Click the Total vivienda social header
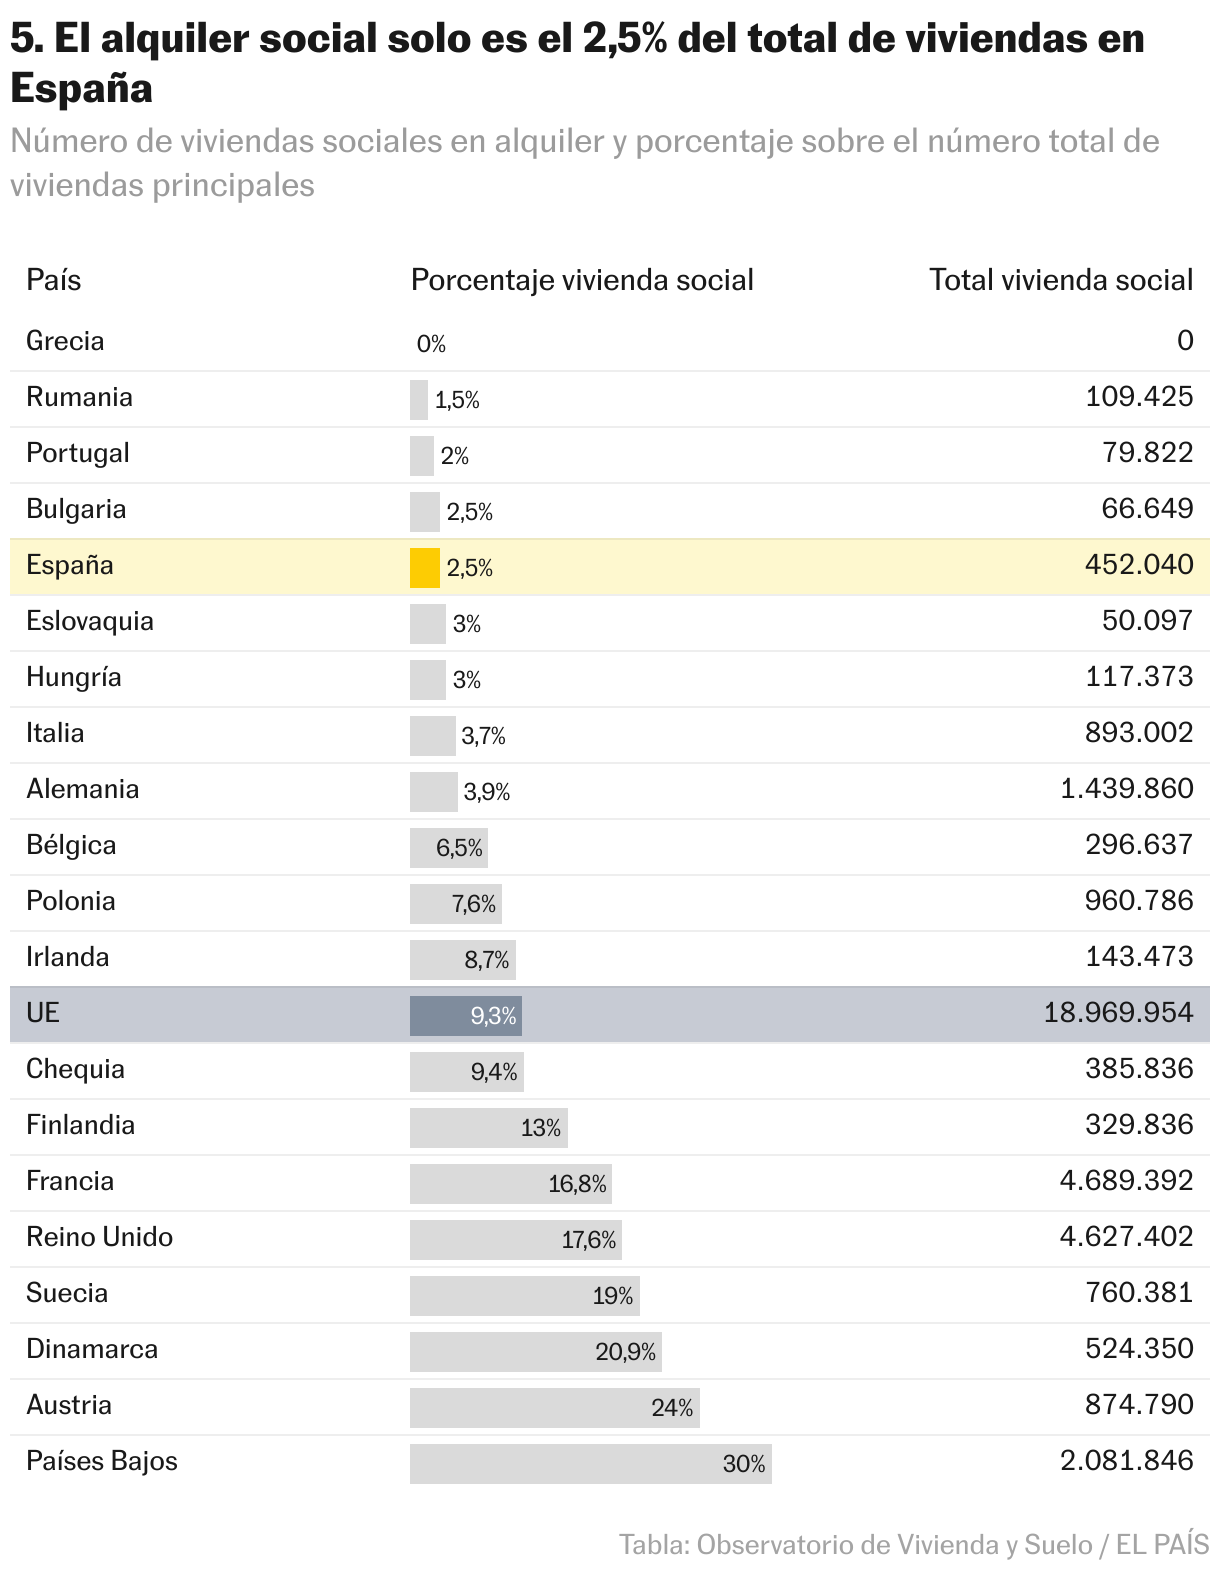 coord(1061,280)
